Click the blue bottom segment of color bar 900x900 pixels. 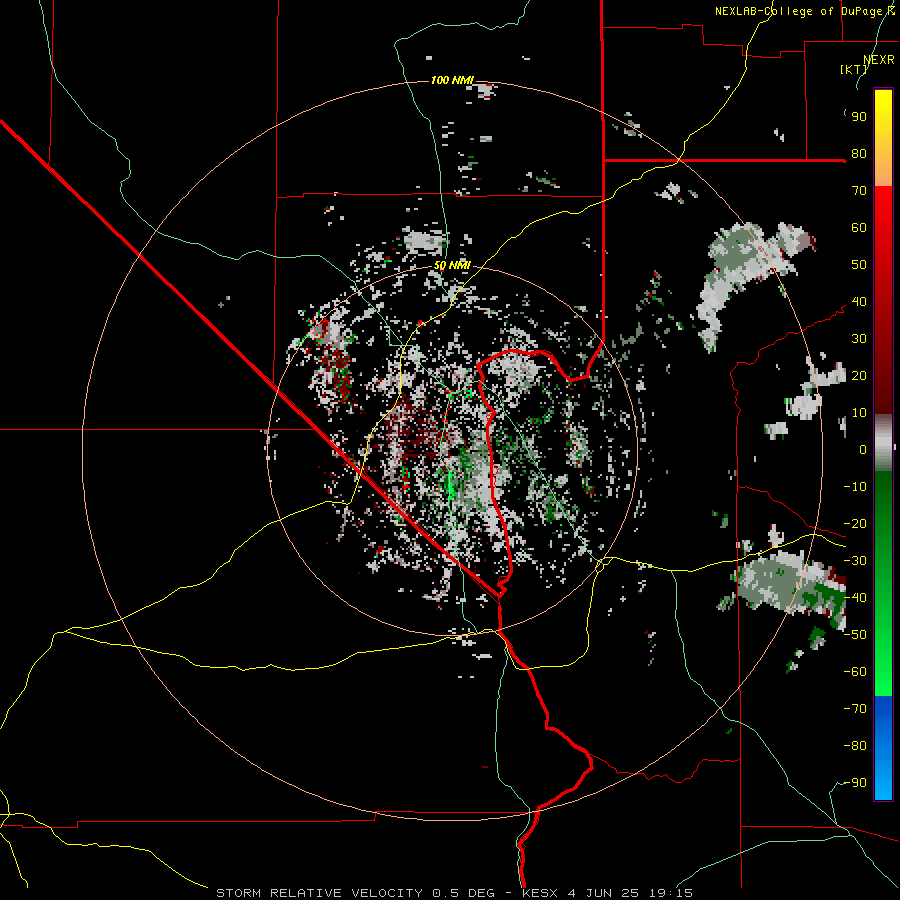click(x=883, y=747)
